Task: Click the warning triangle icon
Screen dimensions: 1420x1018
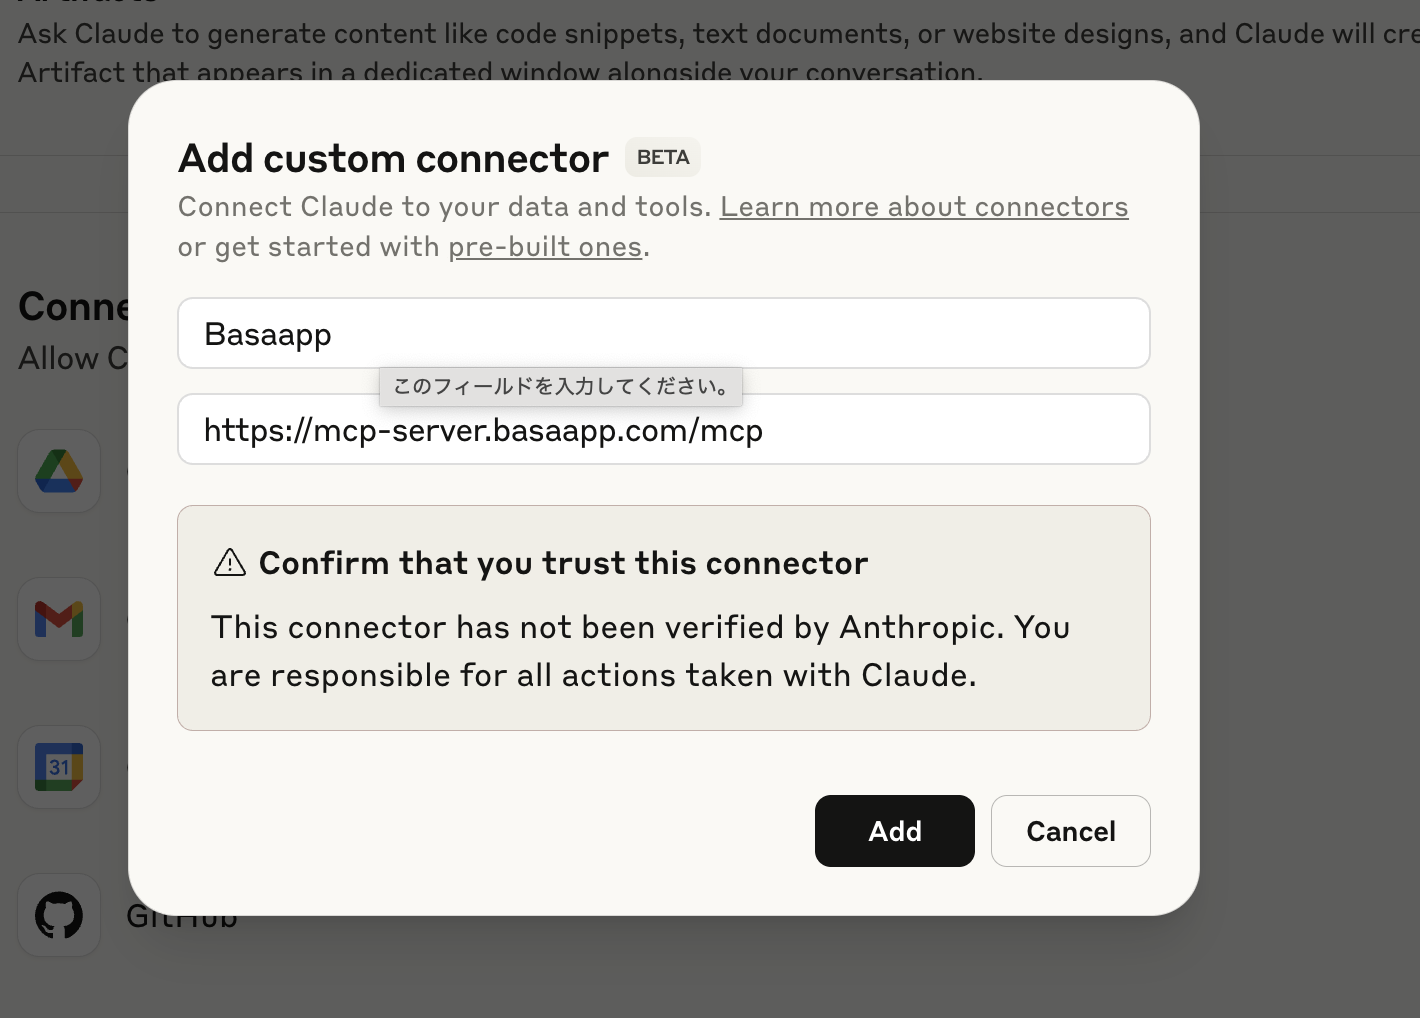Action: coord(230,563)
